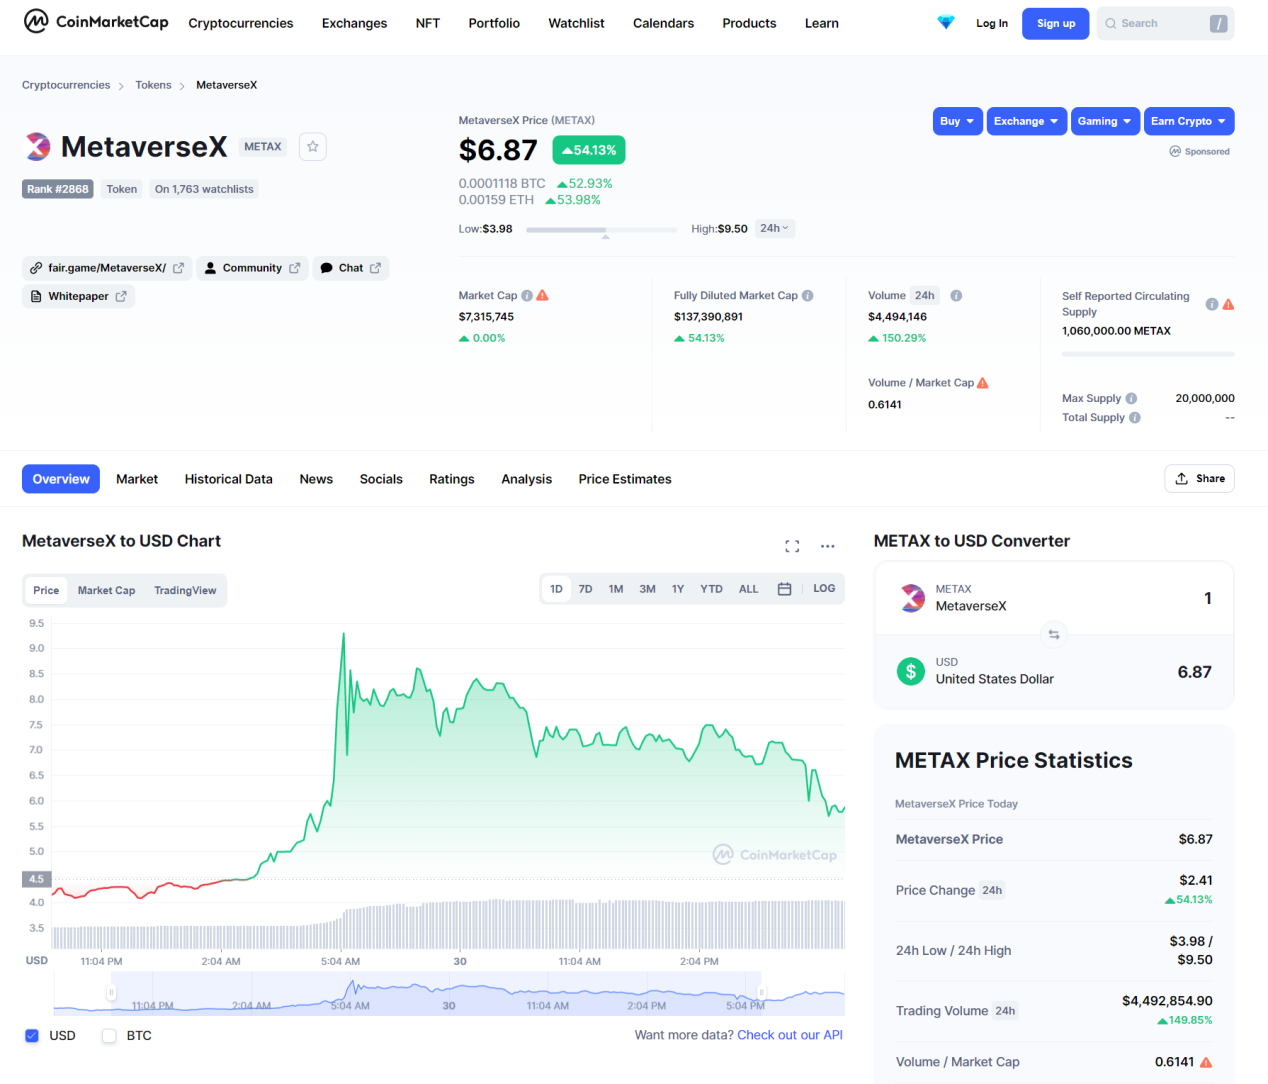Open the Earn Crypto dropdown

[1189, 121]
